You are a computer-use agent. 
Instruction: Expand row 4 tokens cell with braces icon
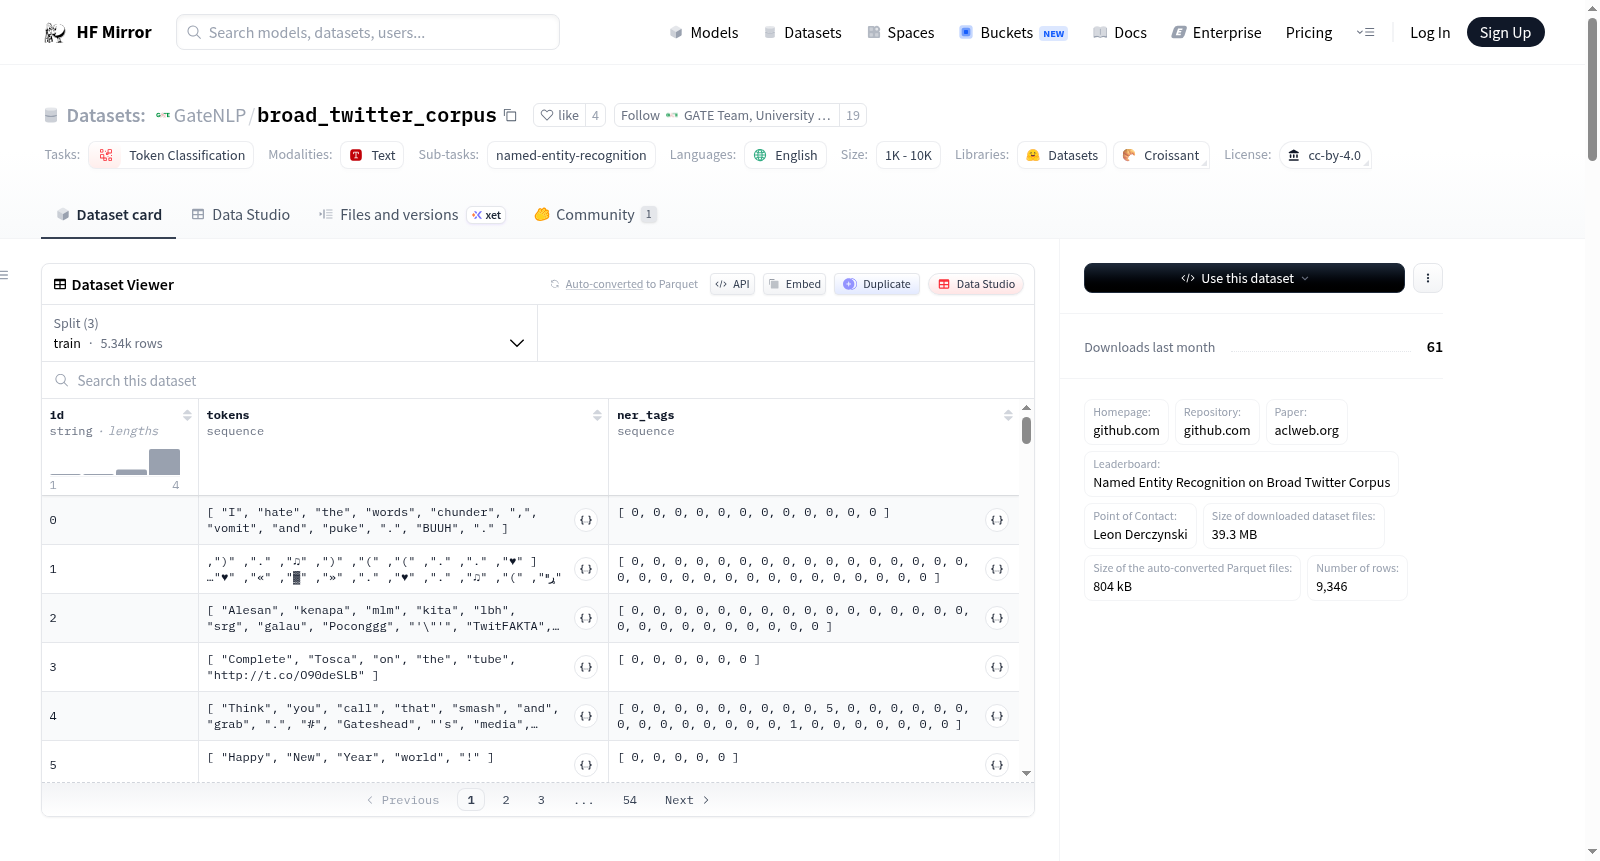pyautogui.click(x=587, y=716)
